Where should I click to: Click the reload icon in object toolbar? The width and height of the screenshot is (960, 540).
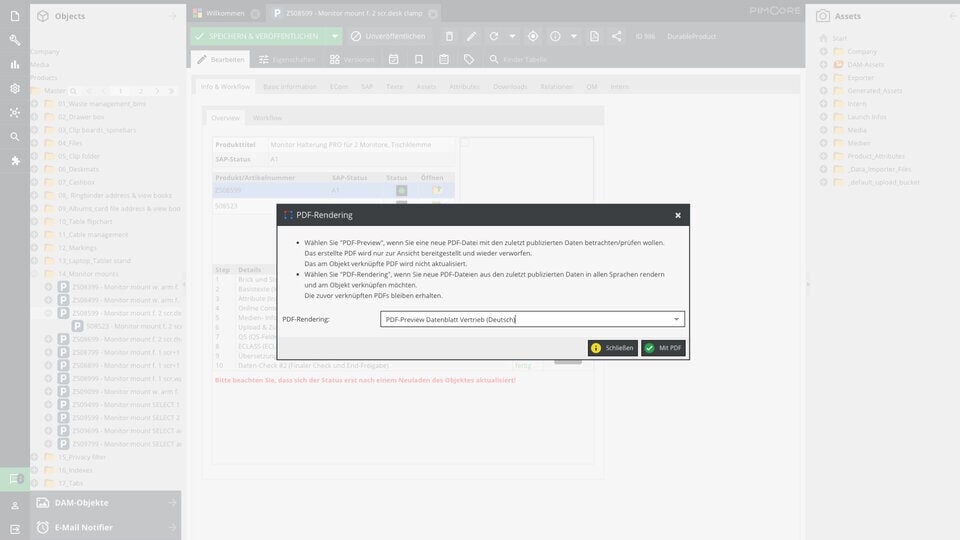coord(493,36)
